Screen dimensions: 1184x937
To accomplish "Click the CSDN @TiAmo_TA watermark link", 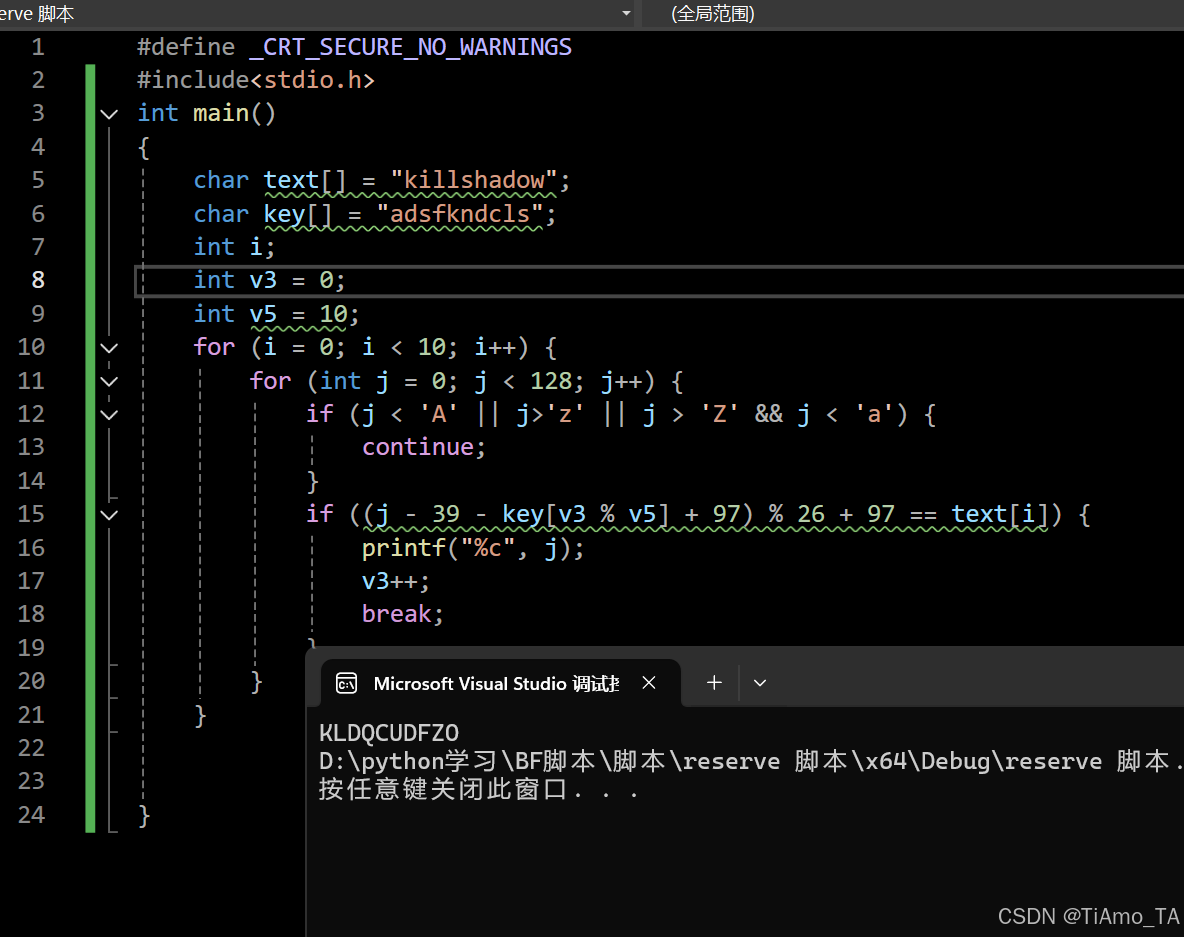I will coord(1087,916).
